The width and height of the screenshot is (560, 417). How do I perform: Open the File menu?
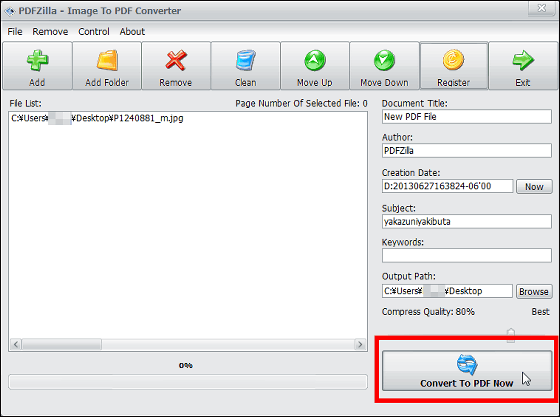pos(15,32)
